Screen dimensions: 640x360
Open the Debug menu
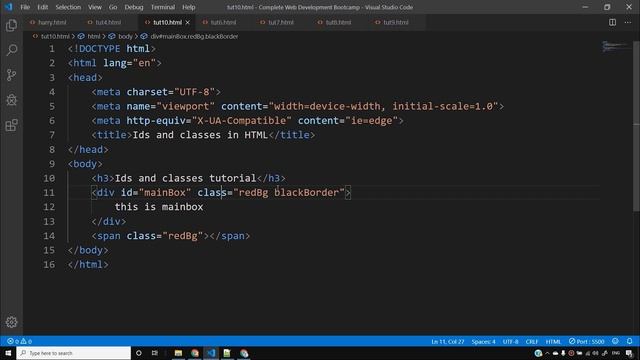coord(134,7)
